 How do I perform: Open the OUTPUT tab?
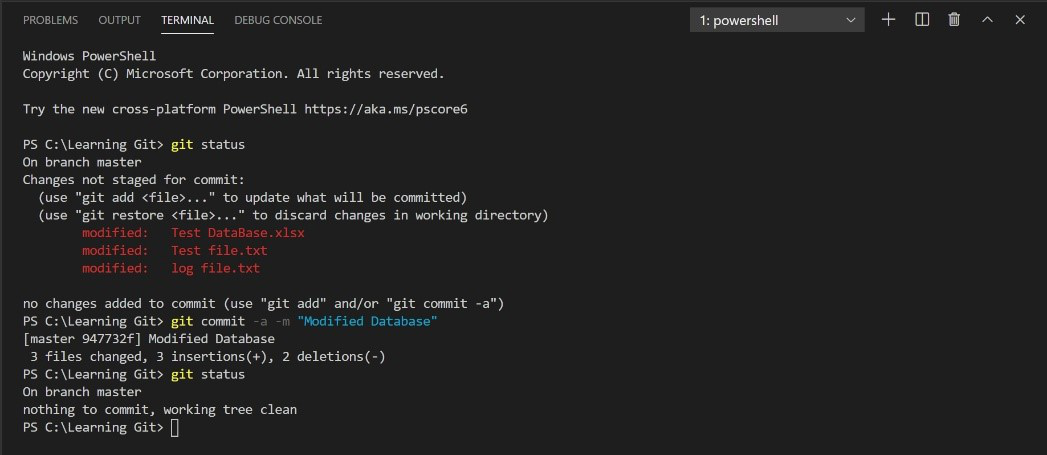(x=117, y=20)
